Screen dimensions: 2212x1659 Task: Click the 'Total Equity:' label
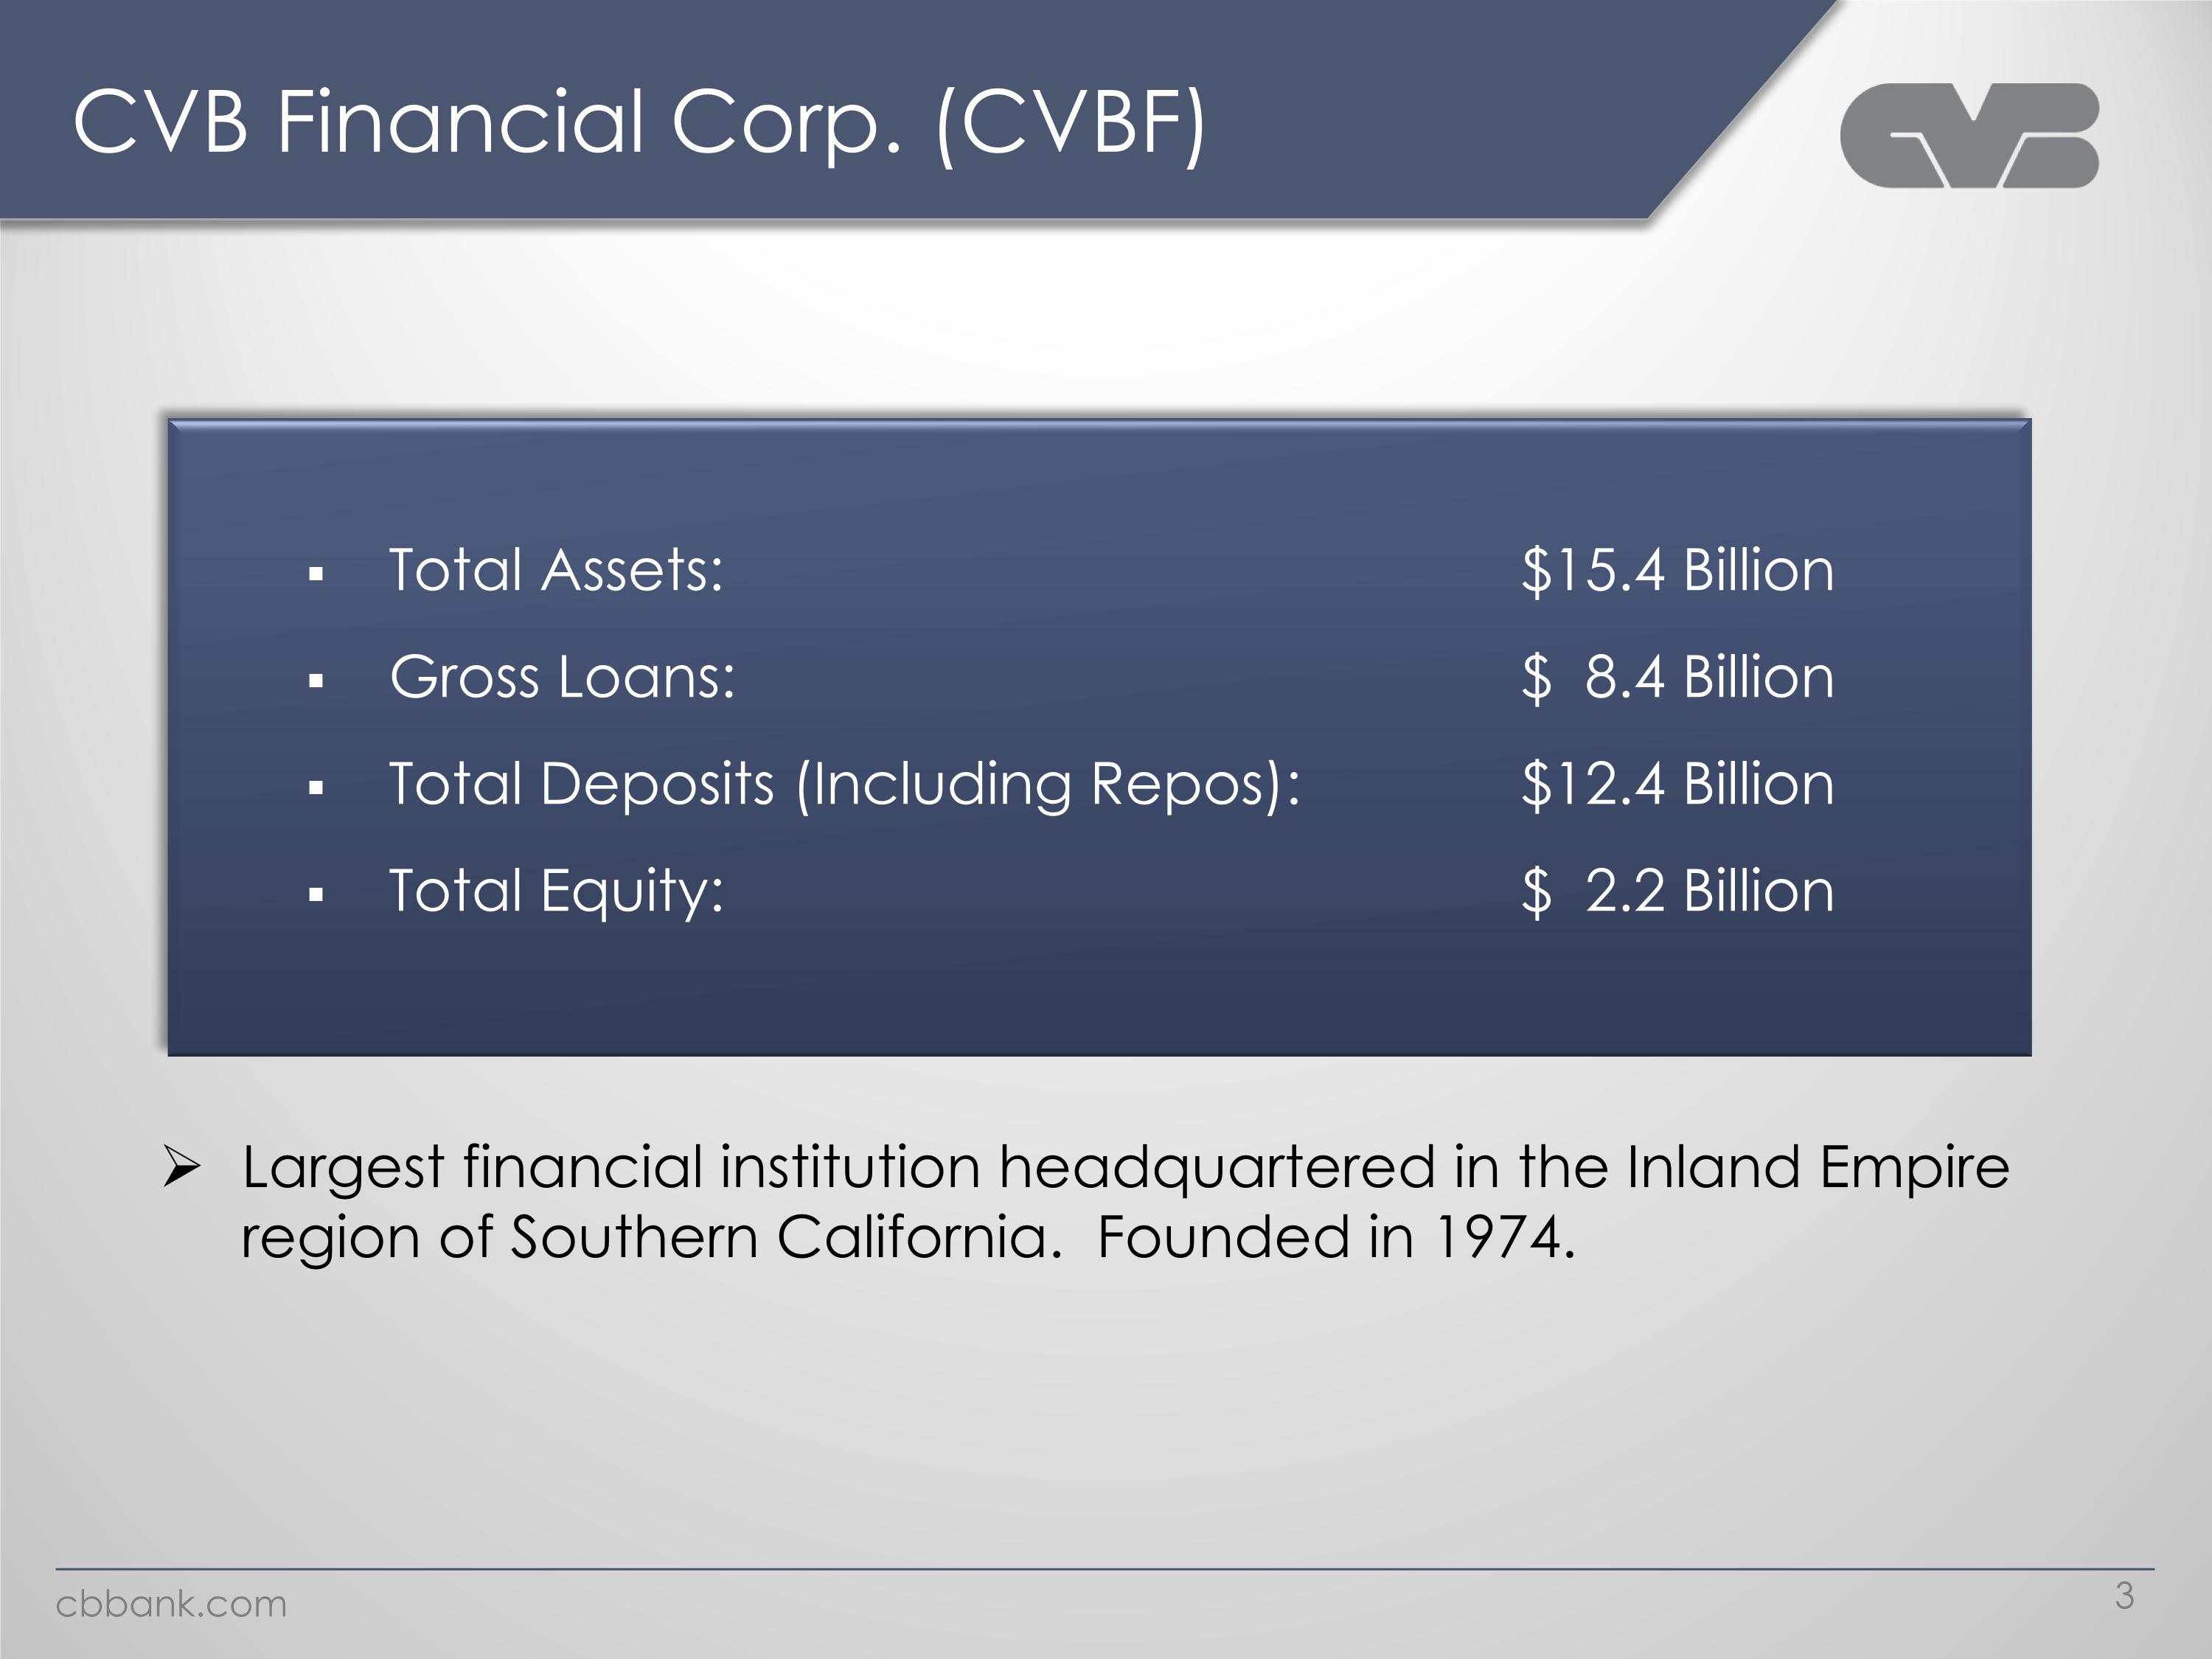[556, 890]
